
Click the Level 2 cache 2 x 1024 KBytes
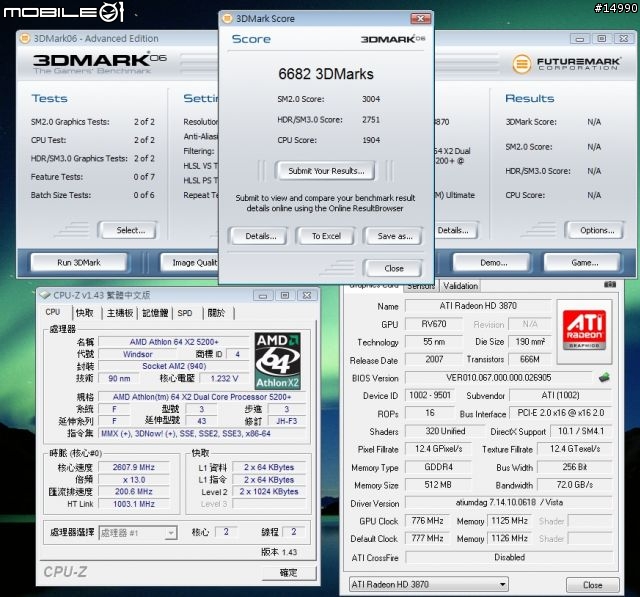[269, 492]
